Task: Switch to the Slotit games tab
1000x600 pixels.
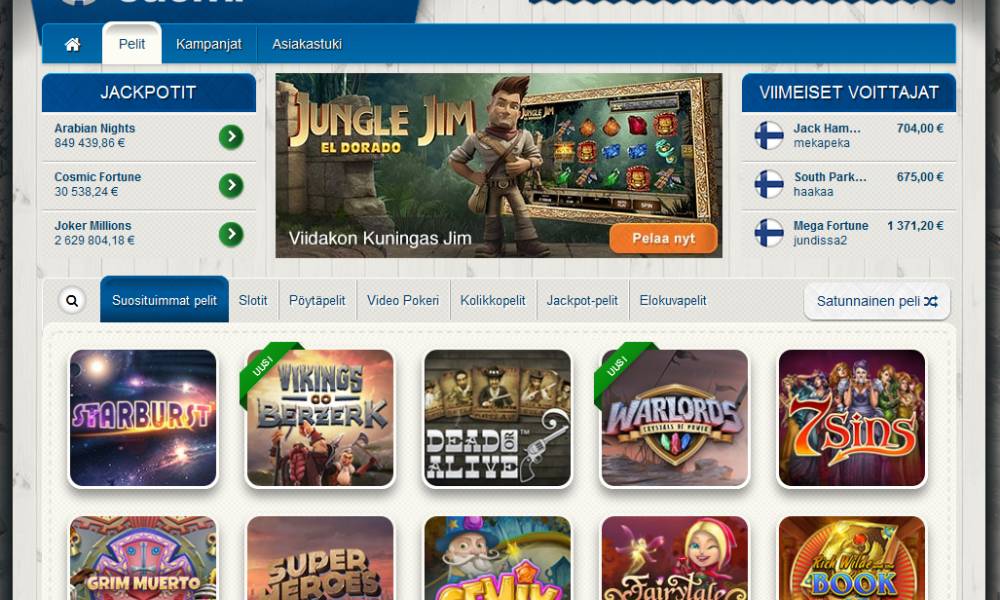Action: pyautogui.click(x=253, y=300)
